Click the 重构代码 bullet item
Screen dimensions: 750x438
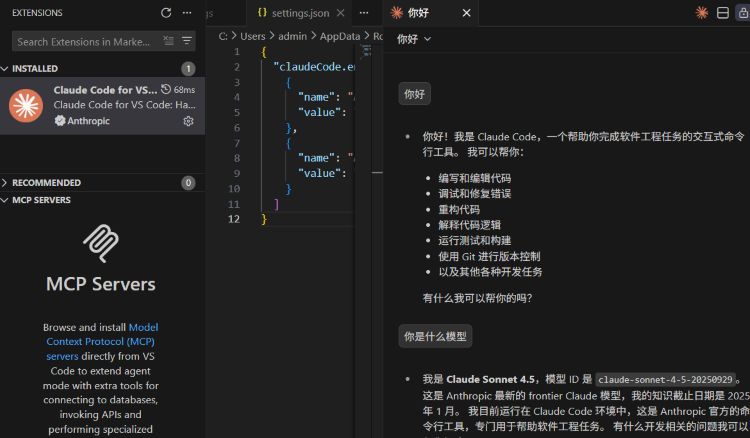pos(459,209)
